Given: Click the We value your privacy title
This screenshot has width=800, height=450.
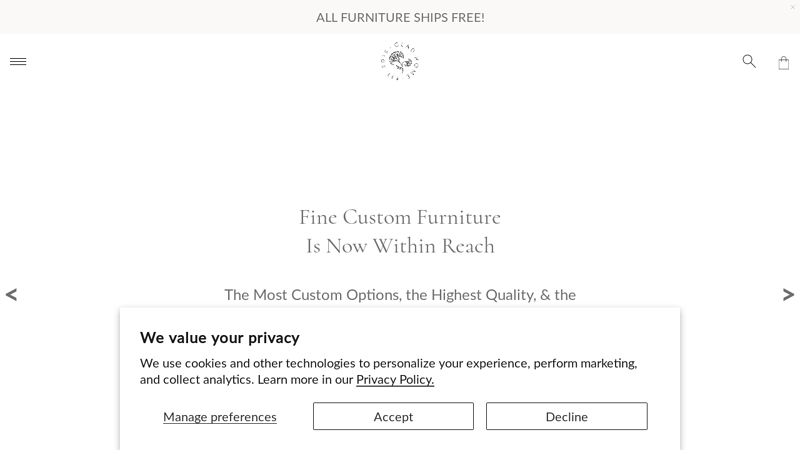Looking at the screenshot, I should coord(220,338).
